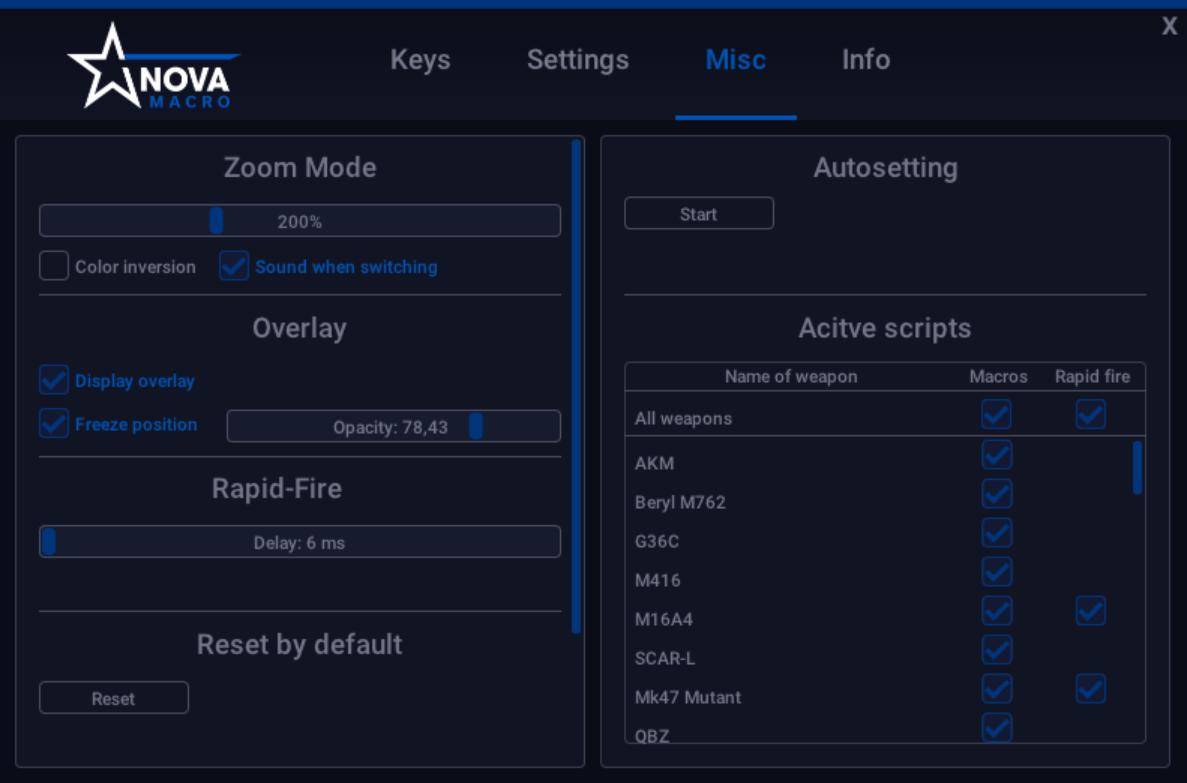This screenshot has width=1187, height=783.
Task: Toggle Rapid fire for Mk47 Mutant
Action: point(1090,689)
